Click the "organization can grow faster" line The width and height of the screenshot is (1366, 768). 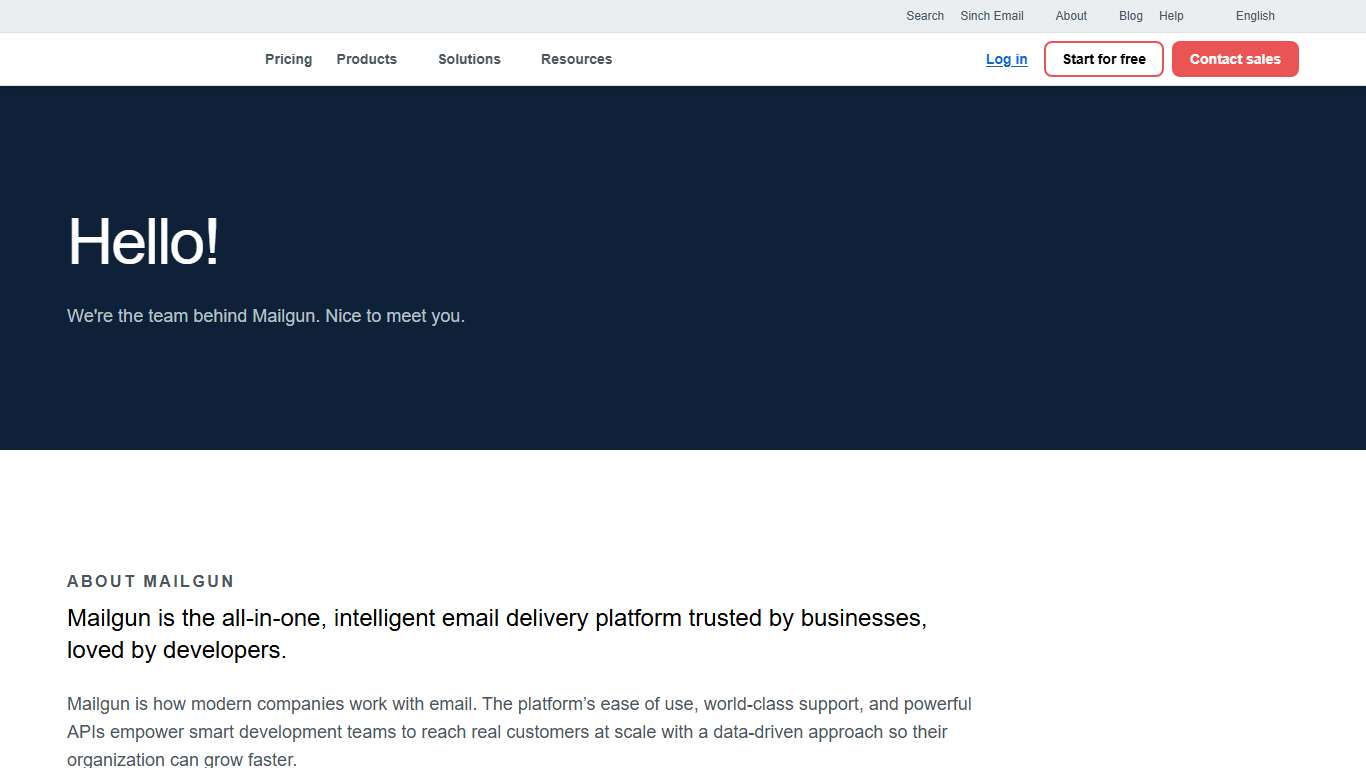pyautogui.click(x=182, y=759)
